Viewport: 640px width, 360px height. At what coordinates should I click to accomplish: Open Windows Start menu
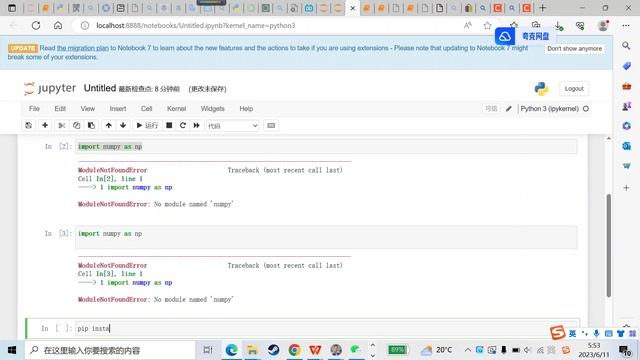(12, 350)
